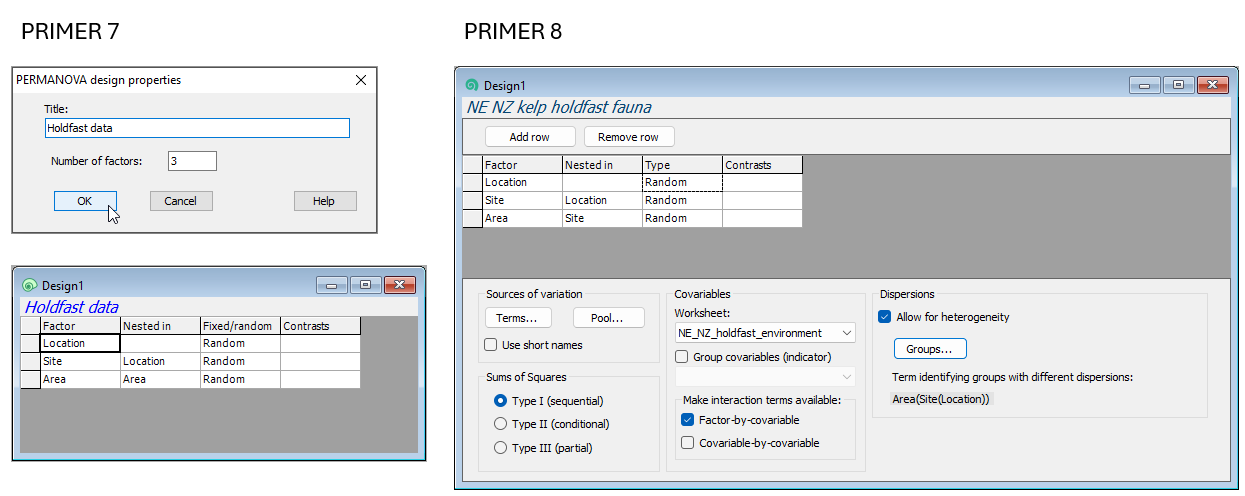The height and width of the screenshot is (496, 1245).
Task: Click the PRIMER 8 Design1 window icon
Action: (x=472, y=85)
